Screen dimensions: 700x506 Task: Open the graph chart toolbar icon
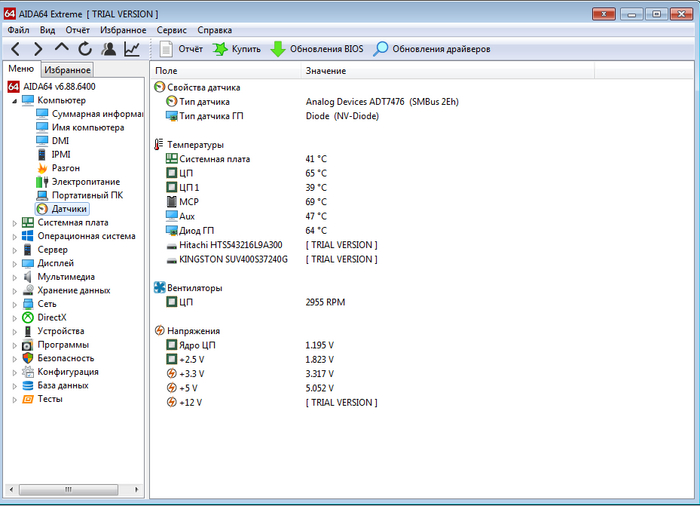pyautogui.click(x=132, y=49)
